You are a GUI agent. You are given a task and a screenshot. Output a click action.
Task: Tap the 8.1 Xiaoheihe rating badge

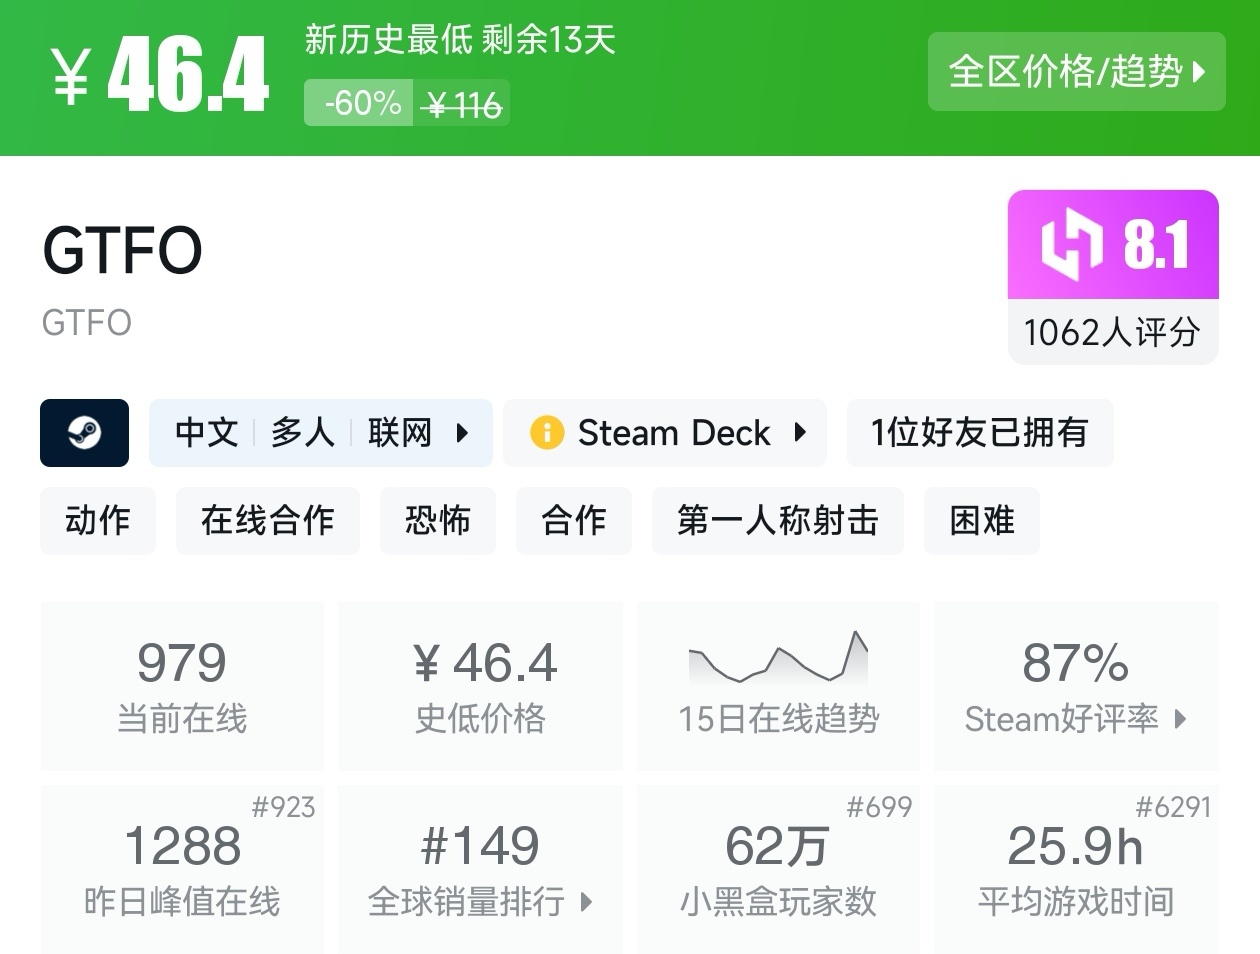coord(1112,245)
